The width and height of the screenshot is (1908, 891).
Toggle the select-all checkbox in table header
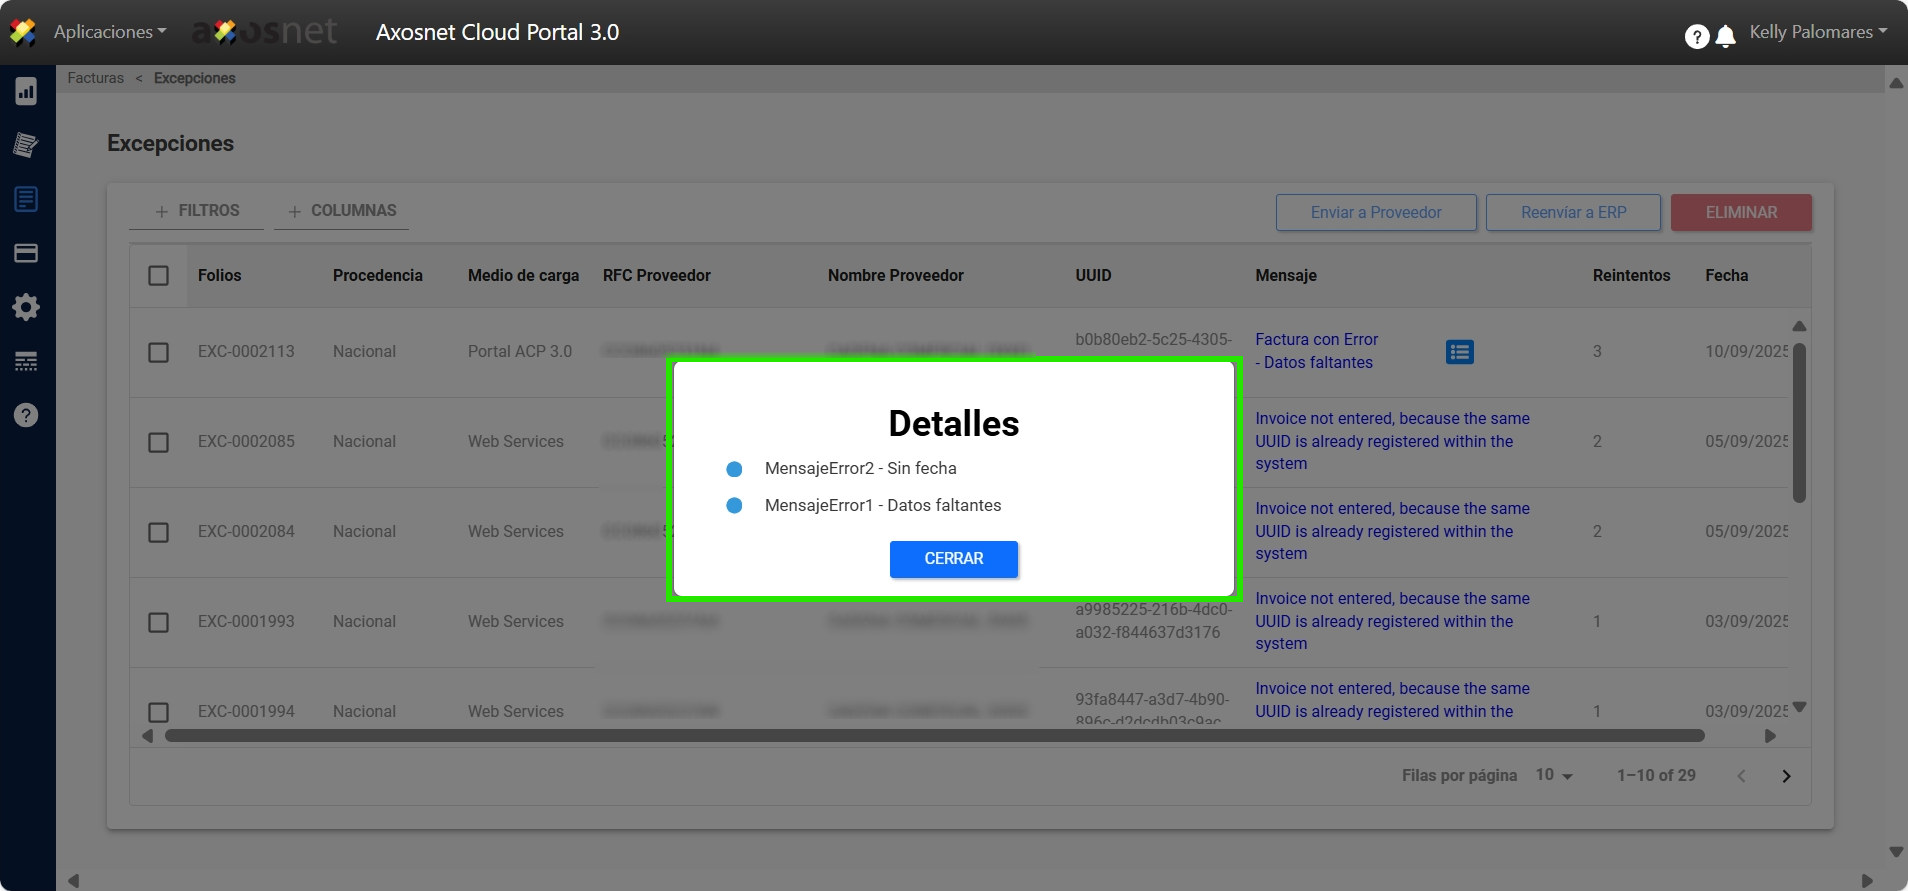(158, 275)
